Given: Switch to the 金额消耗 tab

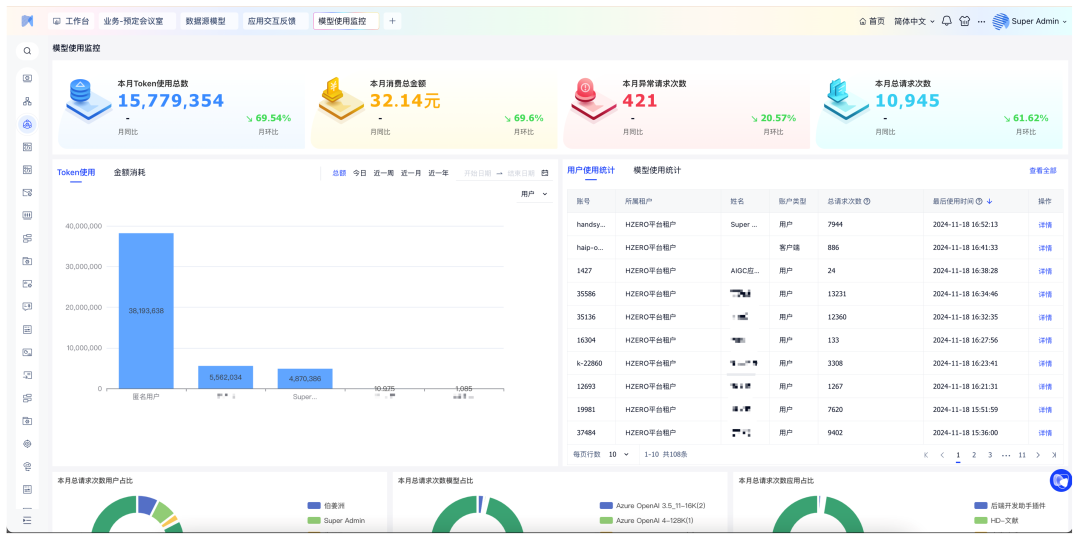Looking at the screenshot, I should (x=129, y=172).
